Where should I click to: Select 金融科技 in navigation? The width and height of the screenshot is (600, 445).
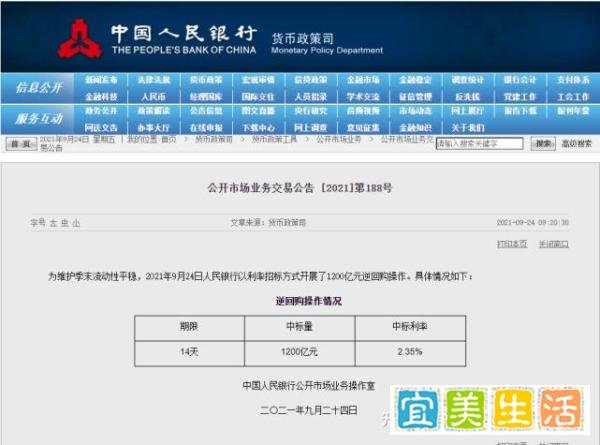coord(101,97)
